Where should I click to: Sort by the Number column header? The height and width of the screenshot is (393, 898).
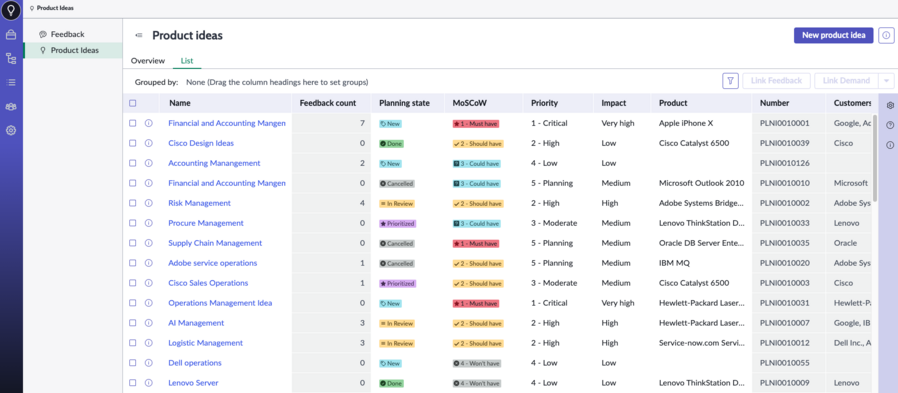tap(774, 103)
